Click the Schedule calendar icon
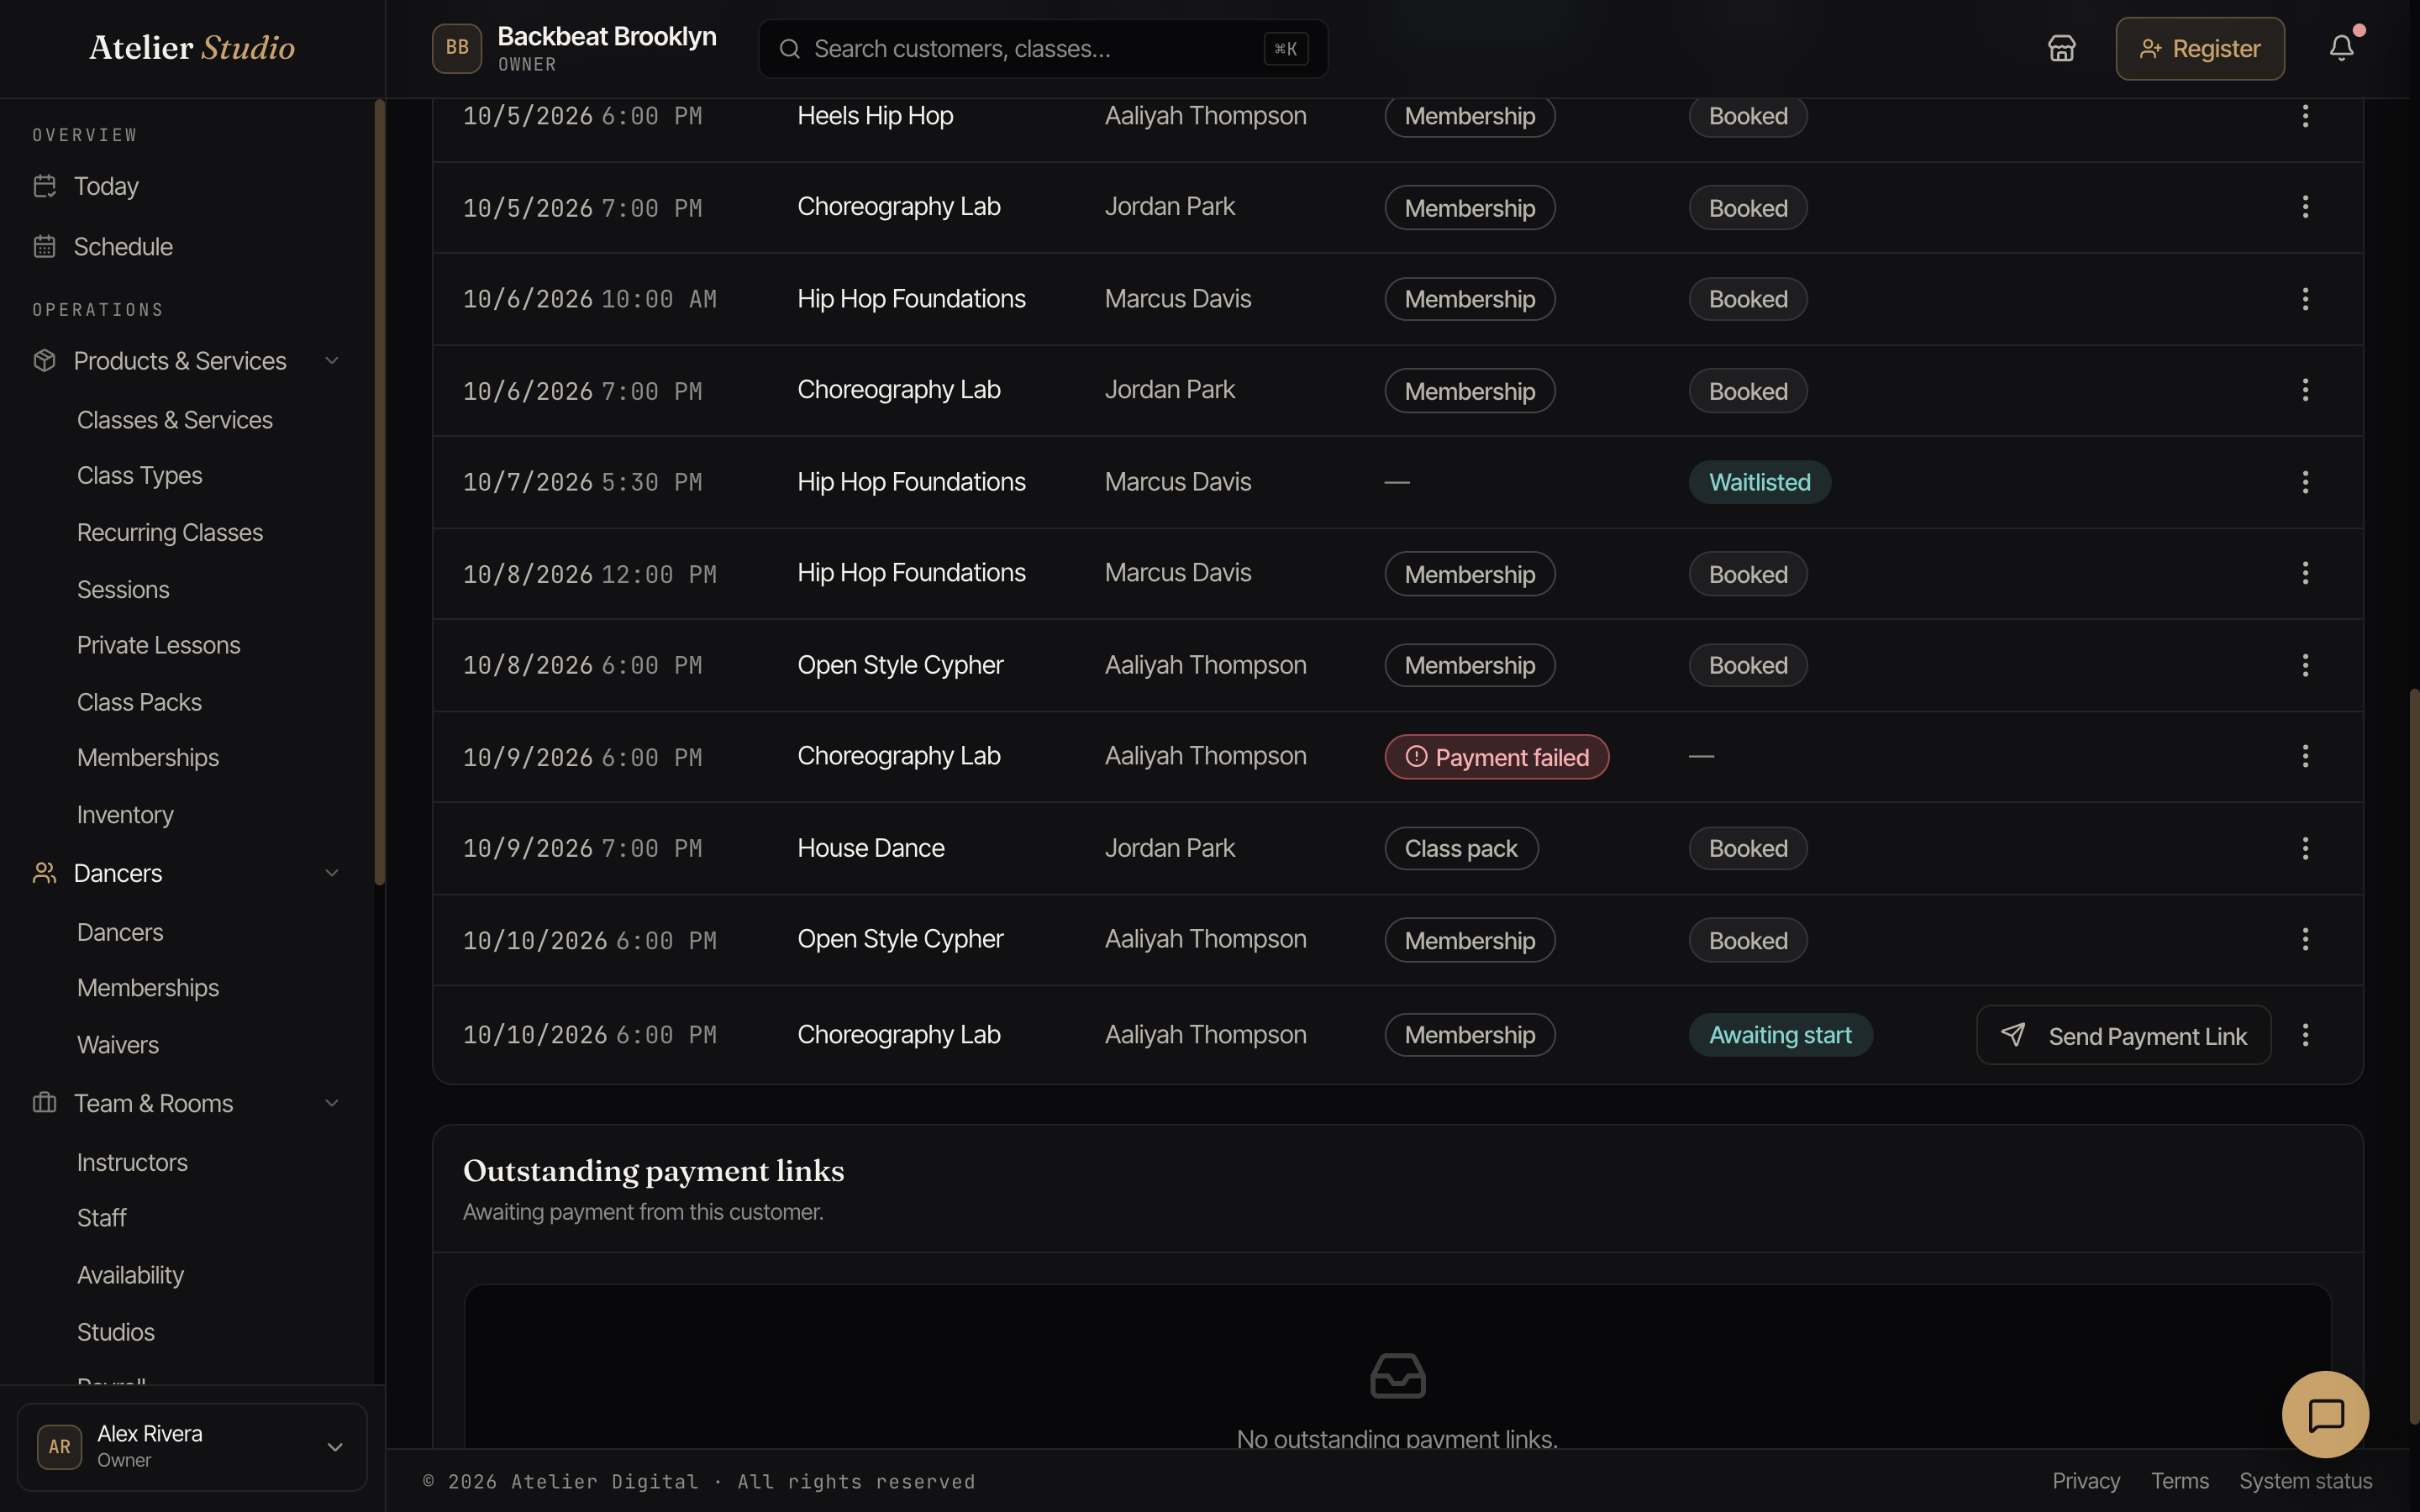Viewport: 2420px width, 1512px height. (x=44, y=246)
